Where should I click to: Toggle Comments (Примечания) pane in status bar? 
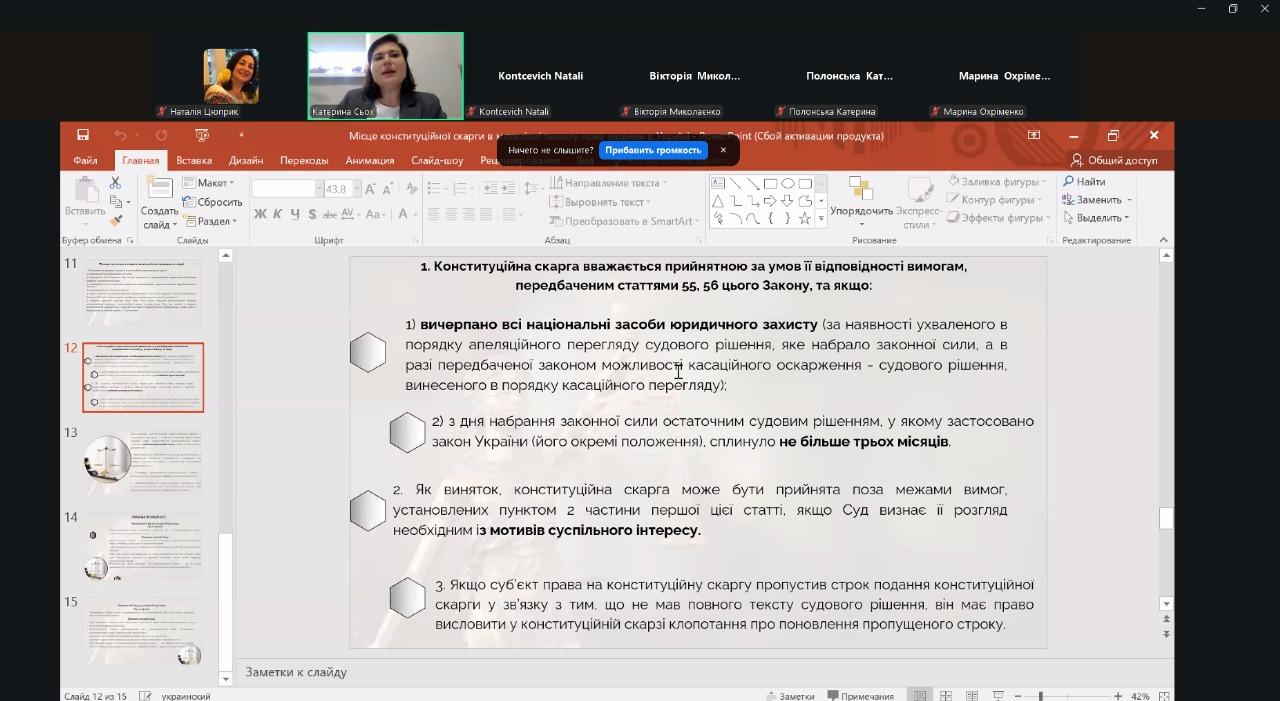click(x=860, y=696)
